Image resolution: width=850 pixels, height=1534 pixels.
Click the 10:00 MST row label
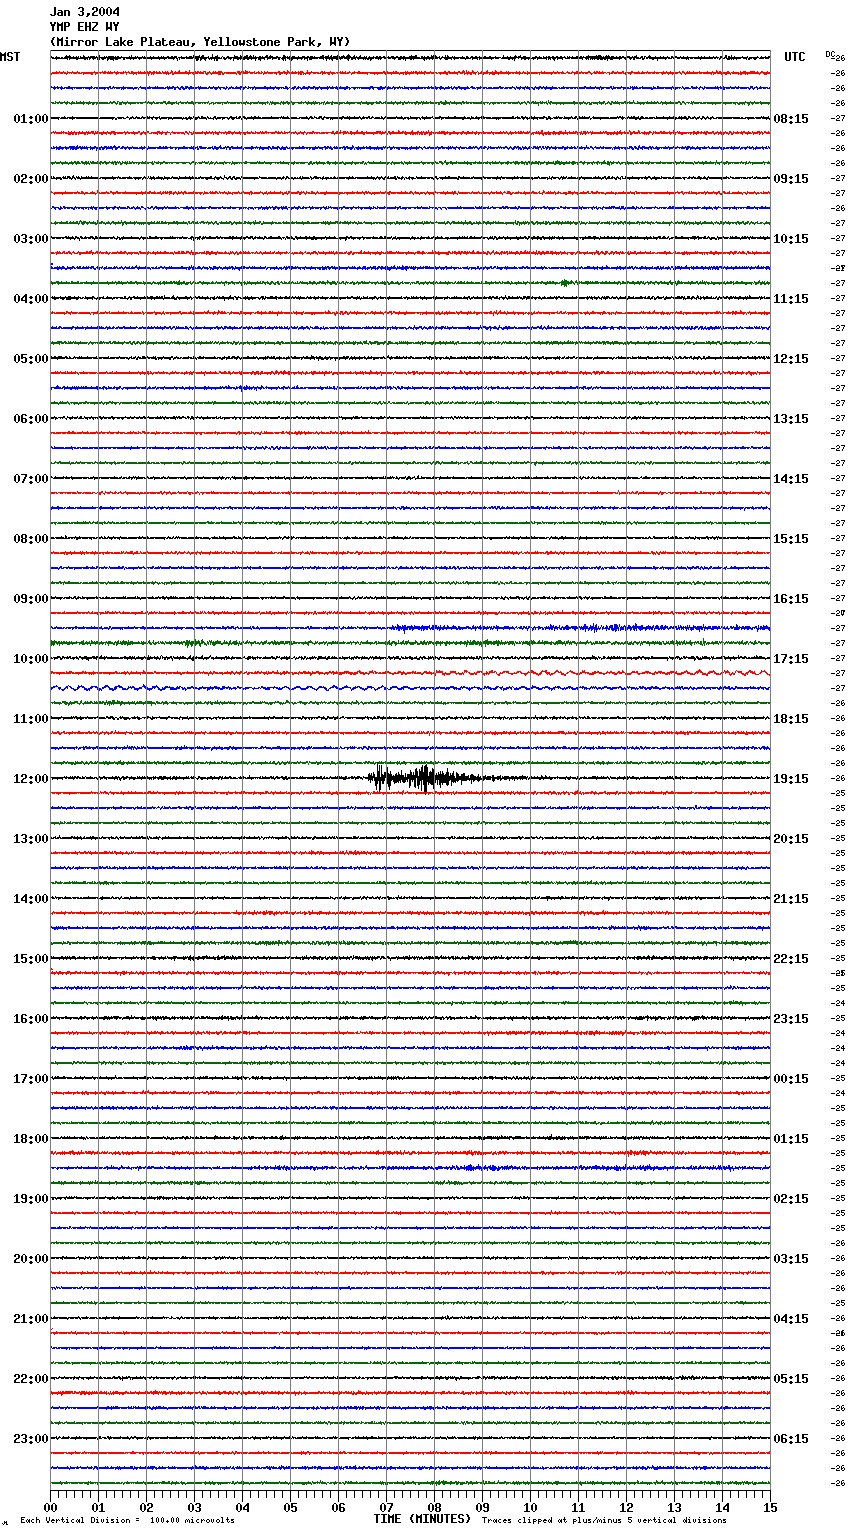point(30,659)
